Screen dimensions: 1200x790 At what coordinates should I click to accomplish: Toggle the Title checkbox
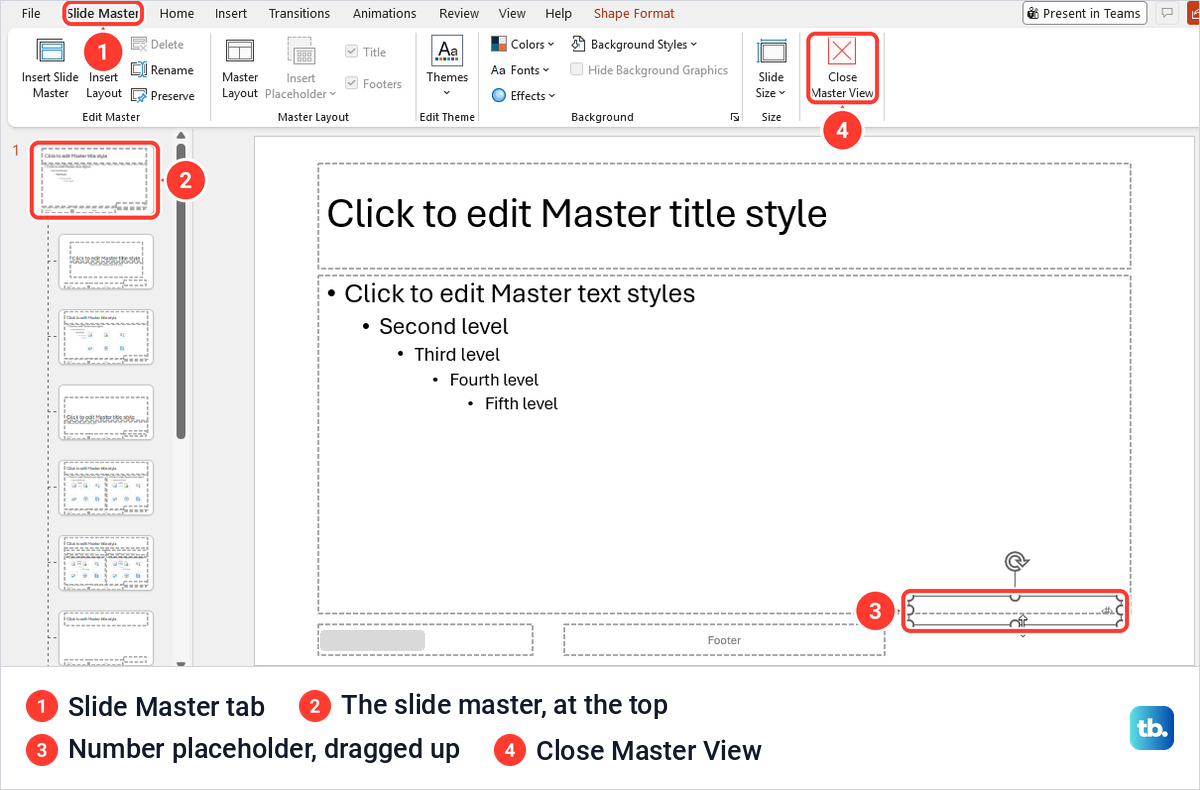coord(352,52)
